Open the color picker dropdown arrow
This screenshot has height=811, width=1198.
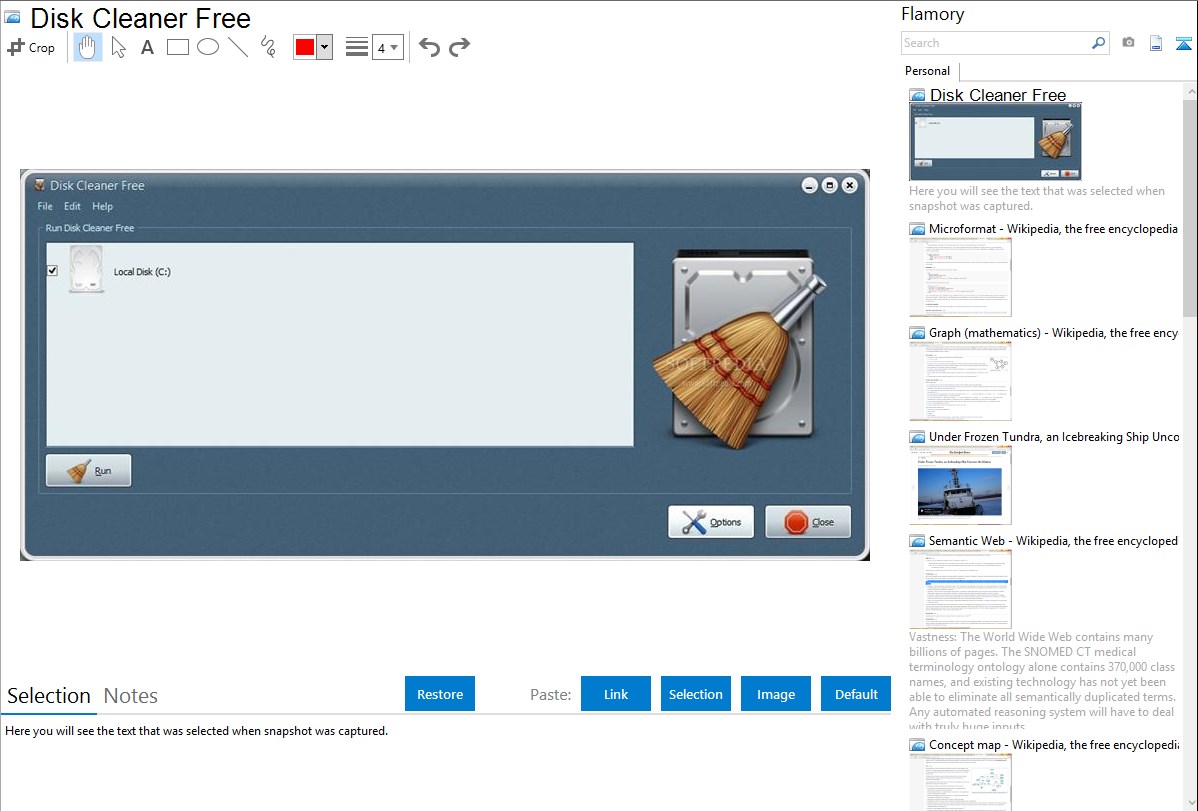325,47
